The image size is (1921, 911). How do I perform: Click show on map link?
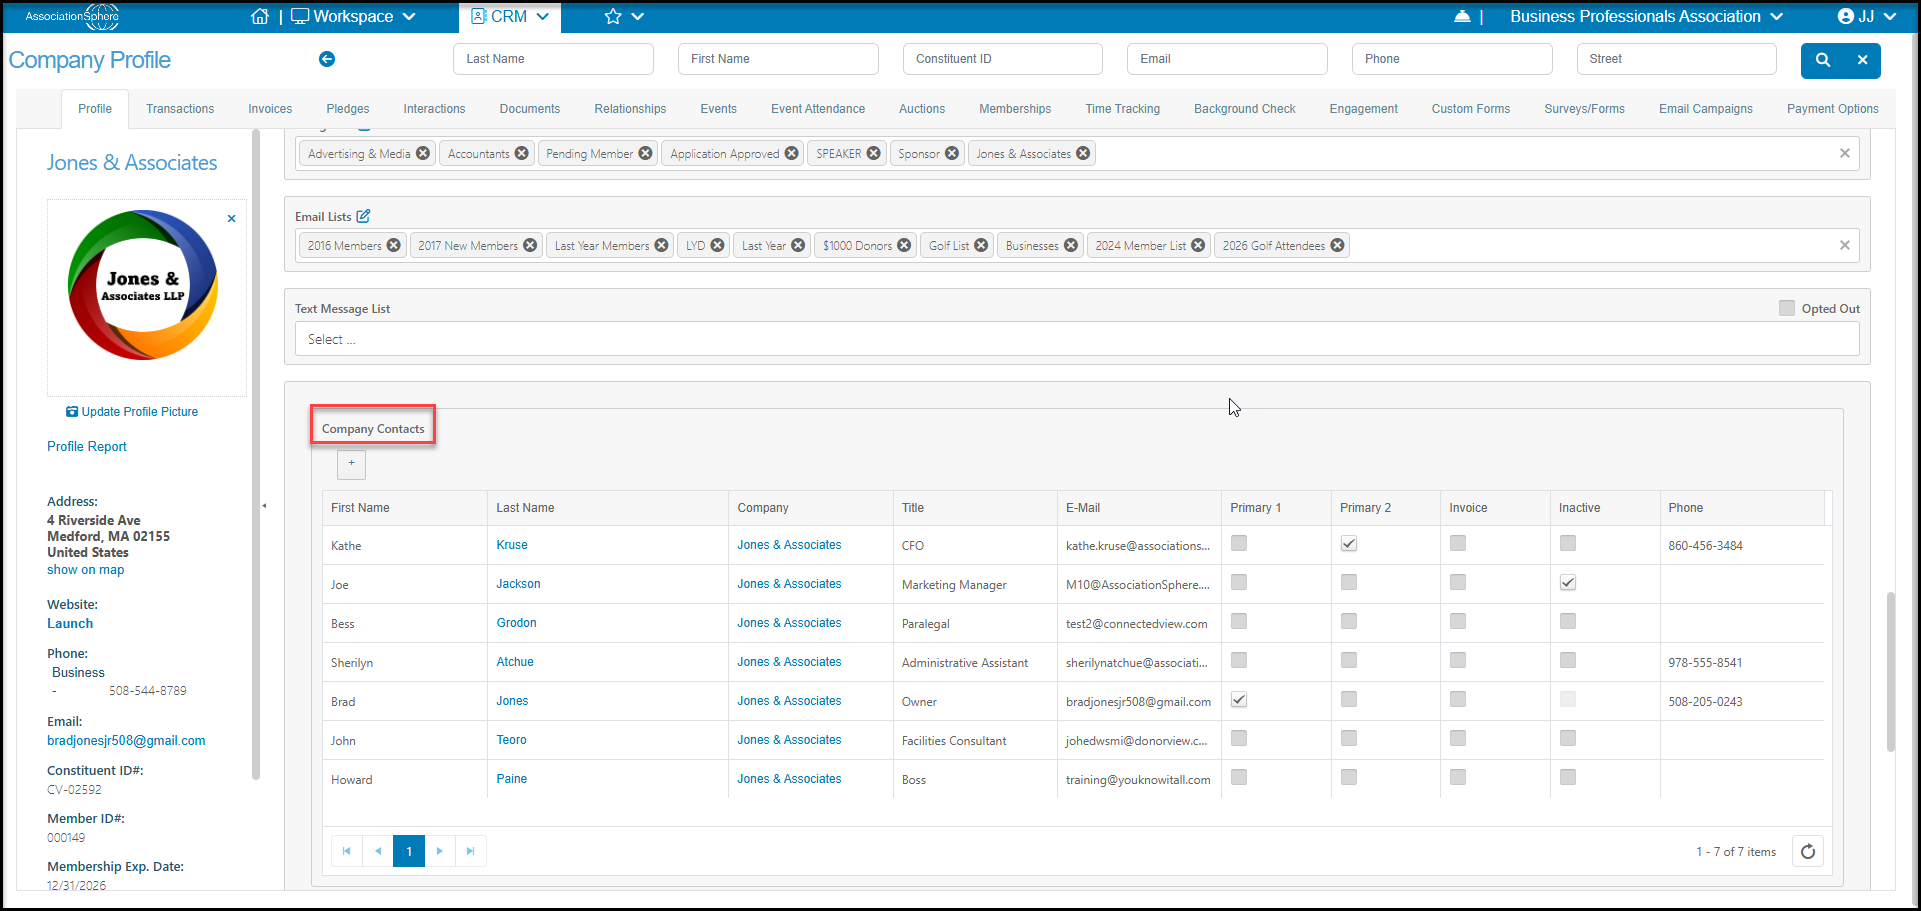tap(86, 570)
